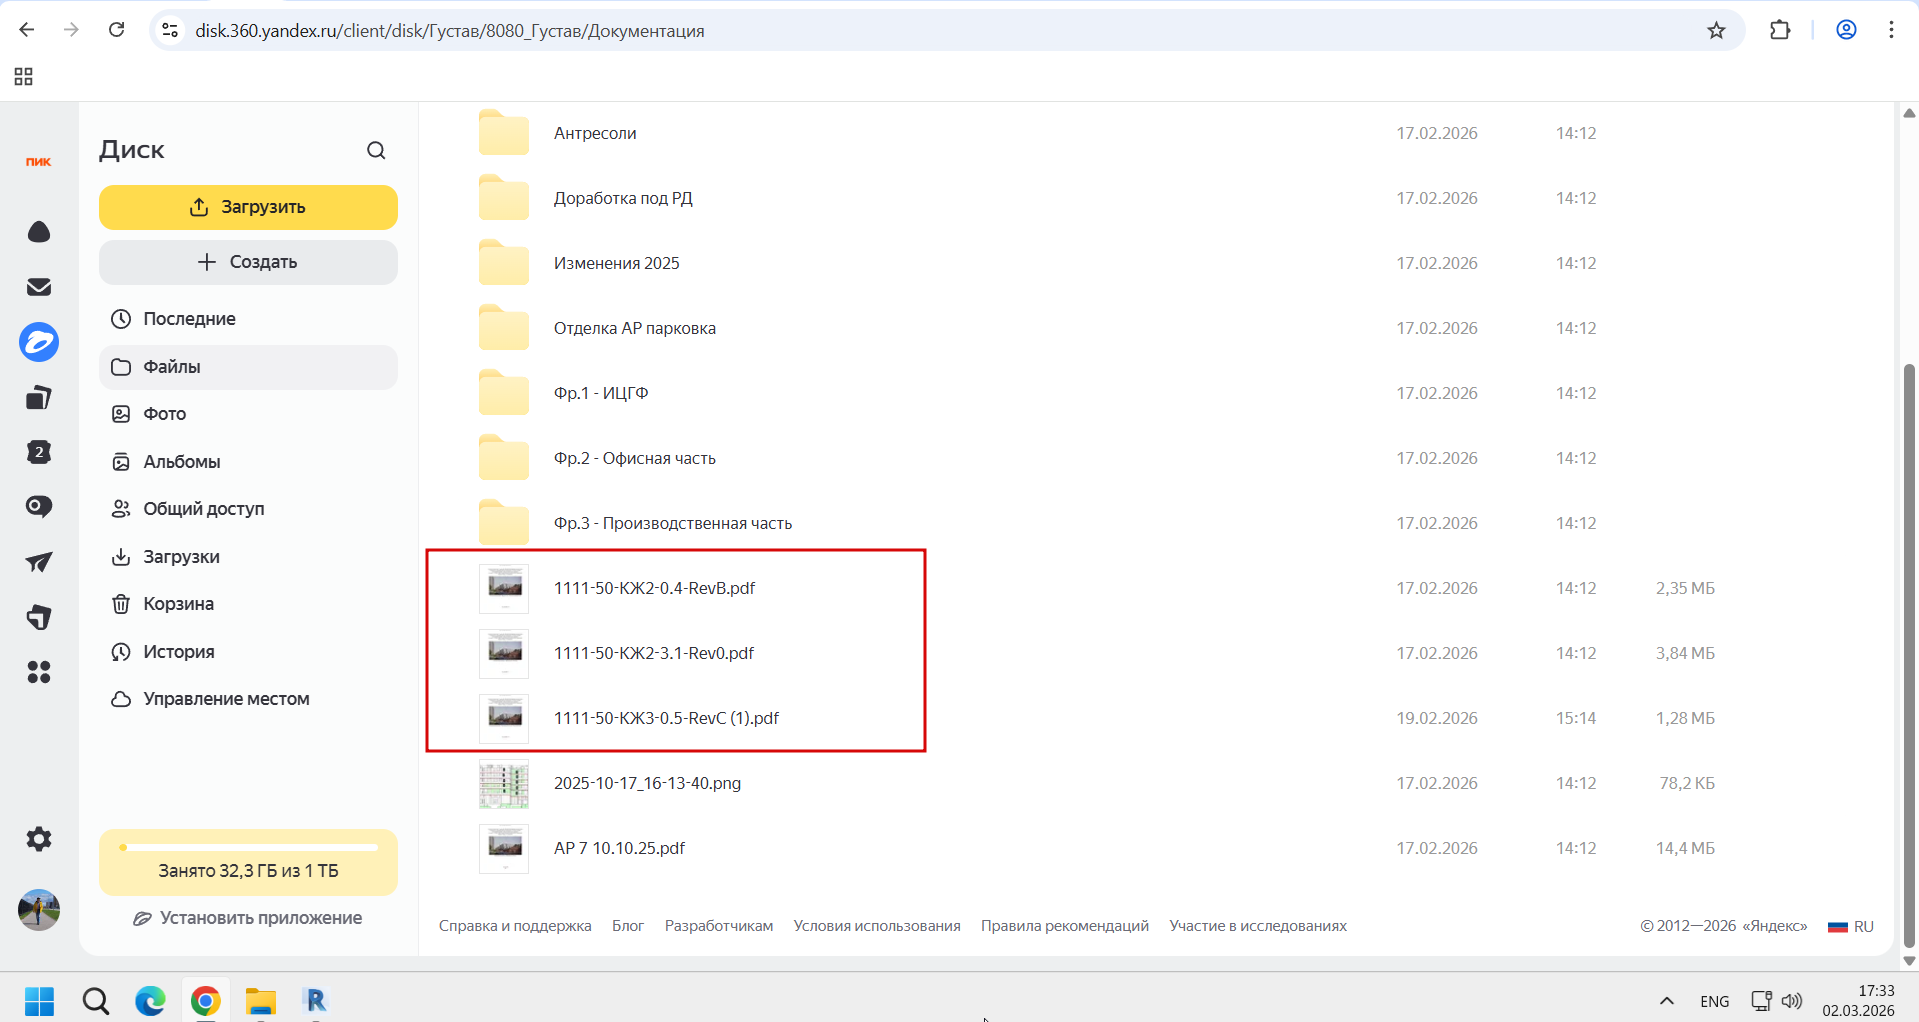Screen dimensions: 1919x1022
Task: Click the volume icon in the system tray
Action: point(1792,1001)
